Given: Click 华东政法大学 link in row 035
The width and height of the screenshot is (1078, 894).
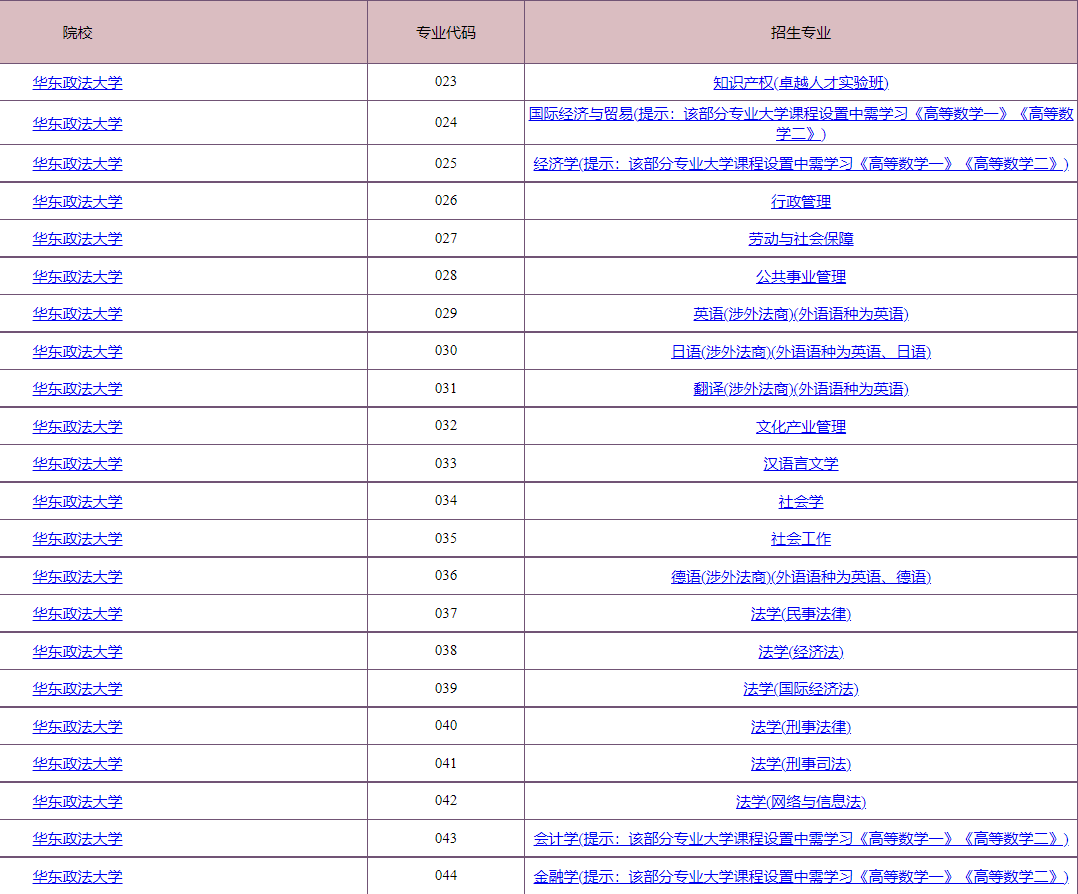Looking at the screenshot, I should point(77,538).
